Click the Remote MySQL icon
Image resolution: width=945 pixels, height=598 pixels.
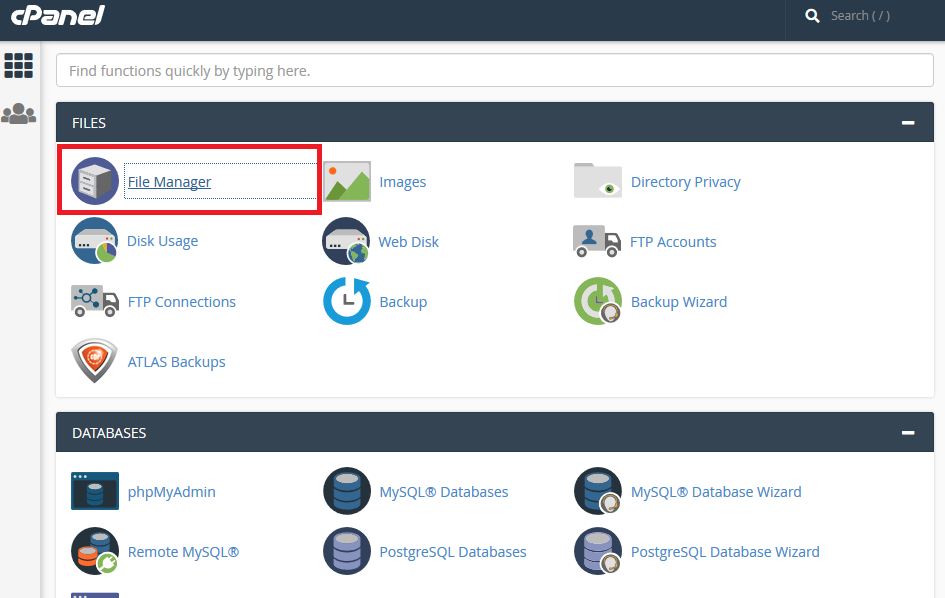[95, 551]
